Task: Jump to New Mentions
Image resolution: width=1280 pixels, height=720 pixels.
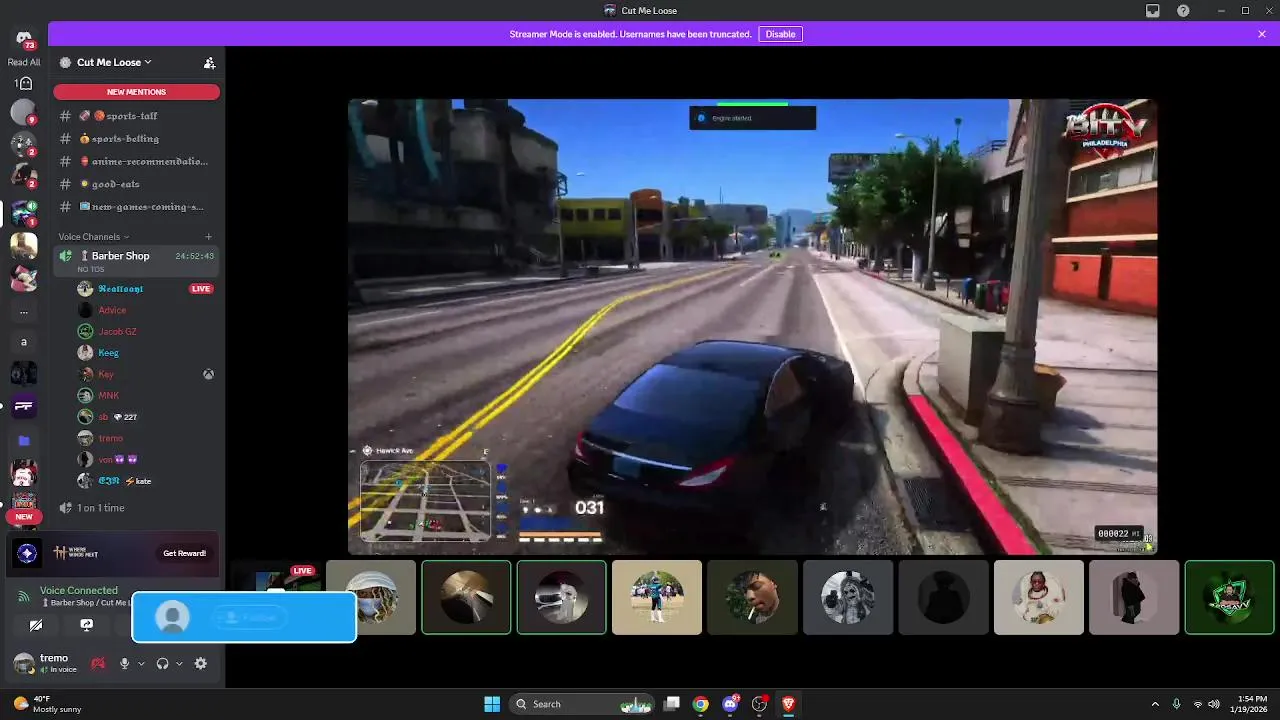Action: [x=137, y=92]
